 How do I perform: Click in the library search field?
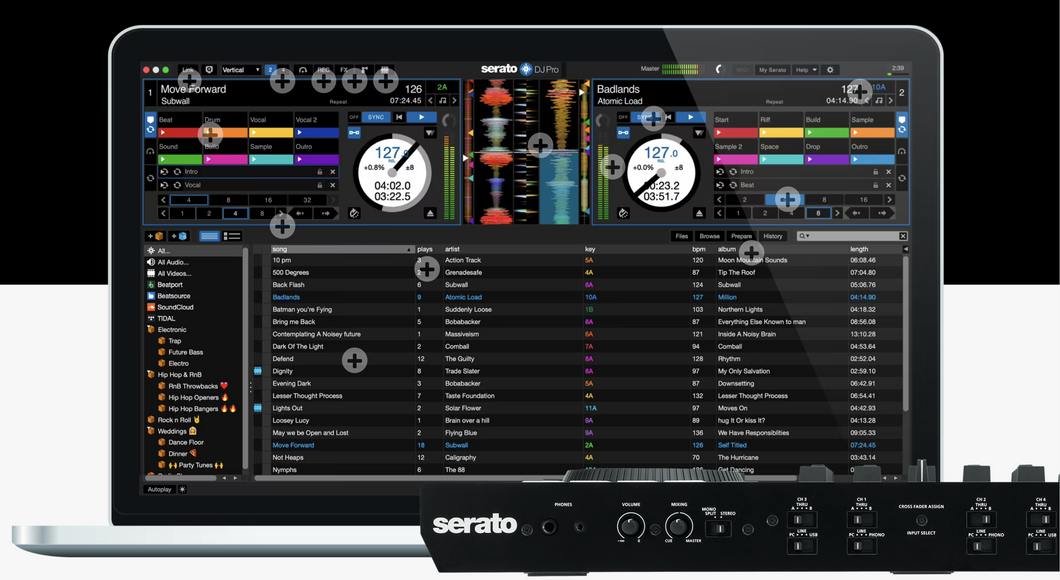point(852,236)
